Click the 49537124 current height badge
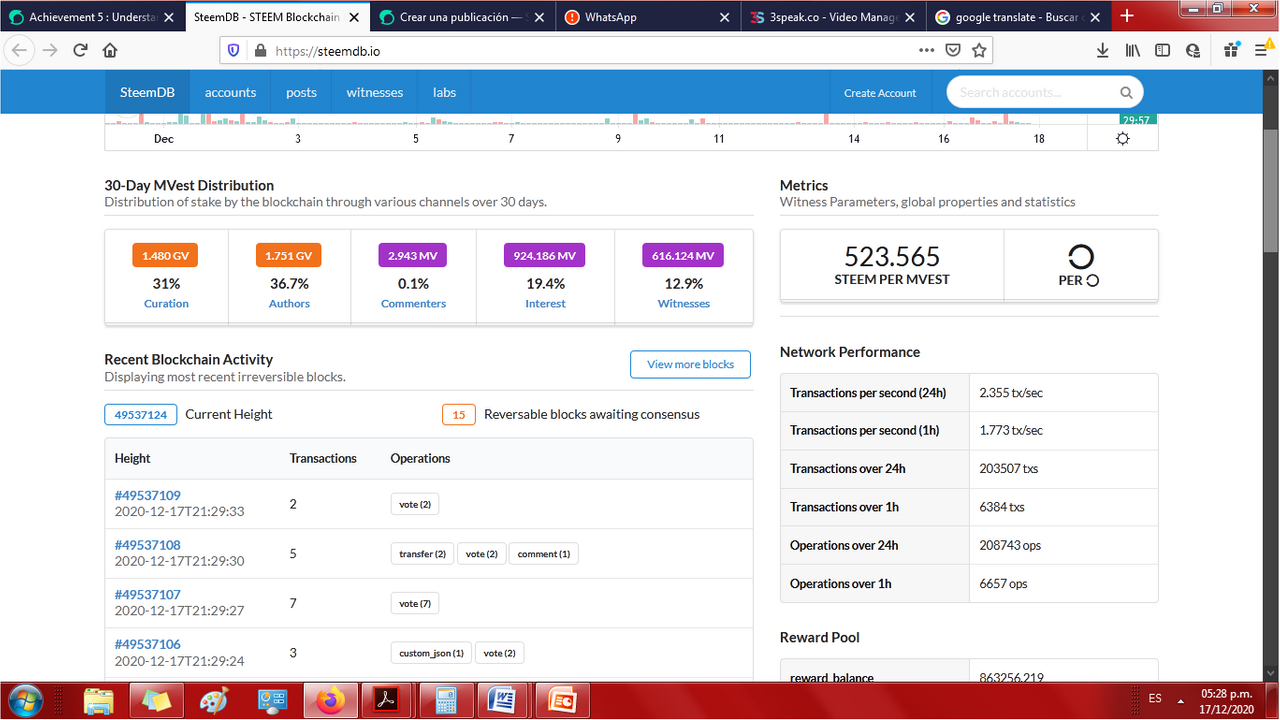This screenshot has height=720, width=1280. point(141,414)
